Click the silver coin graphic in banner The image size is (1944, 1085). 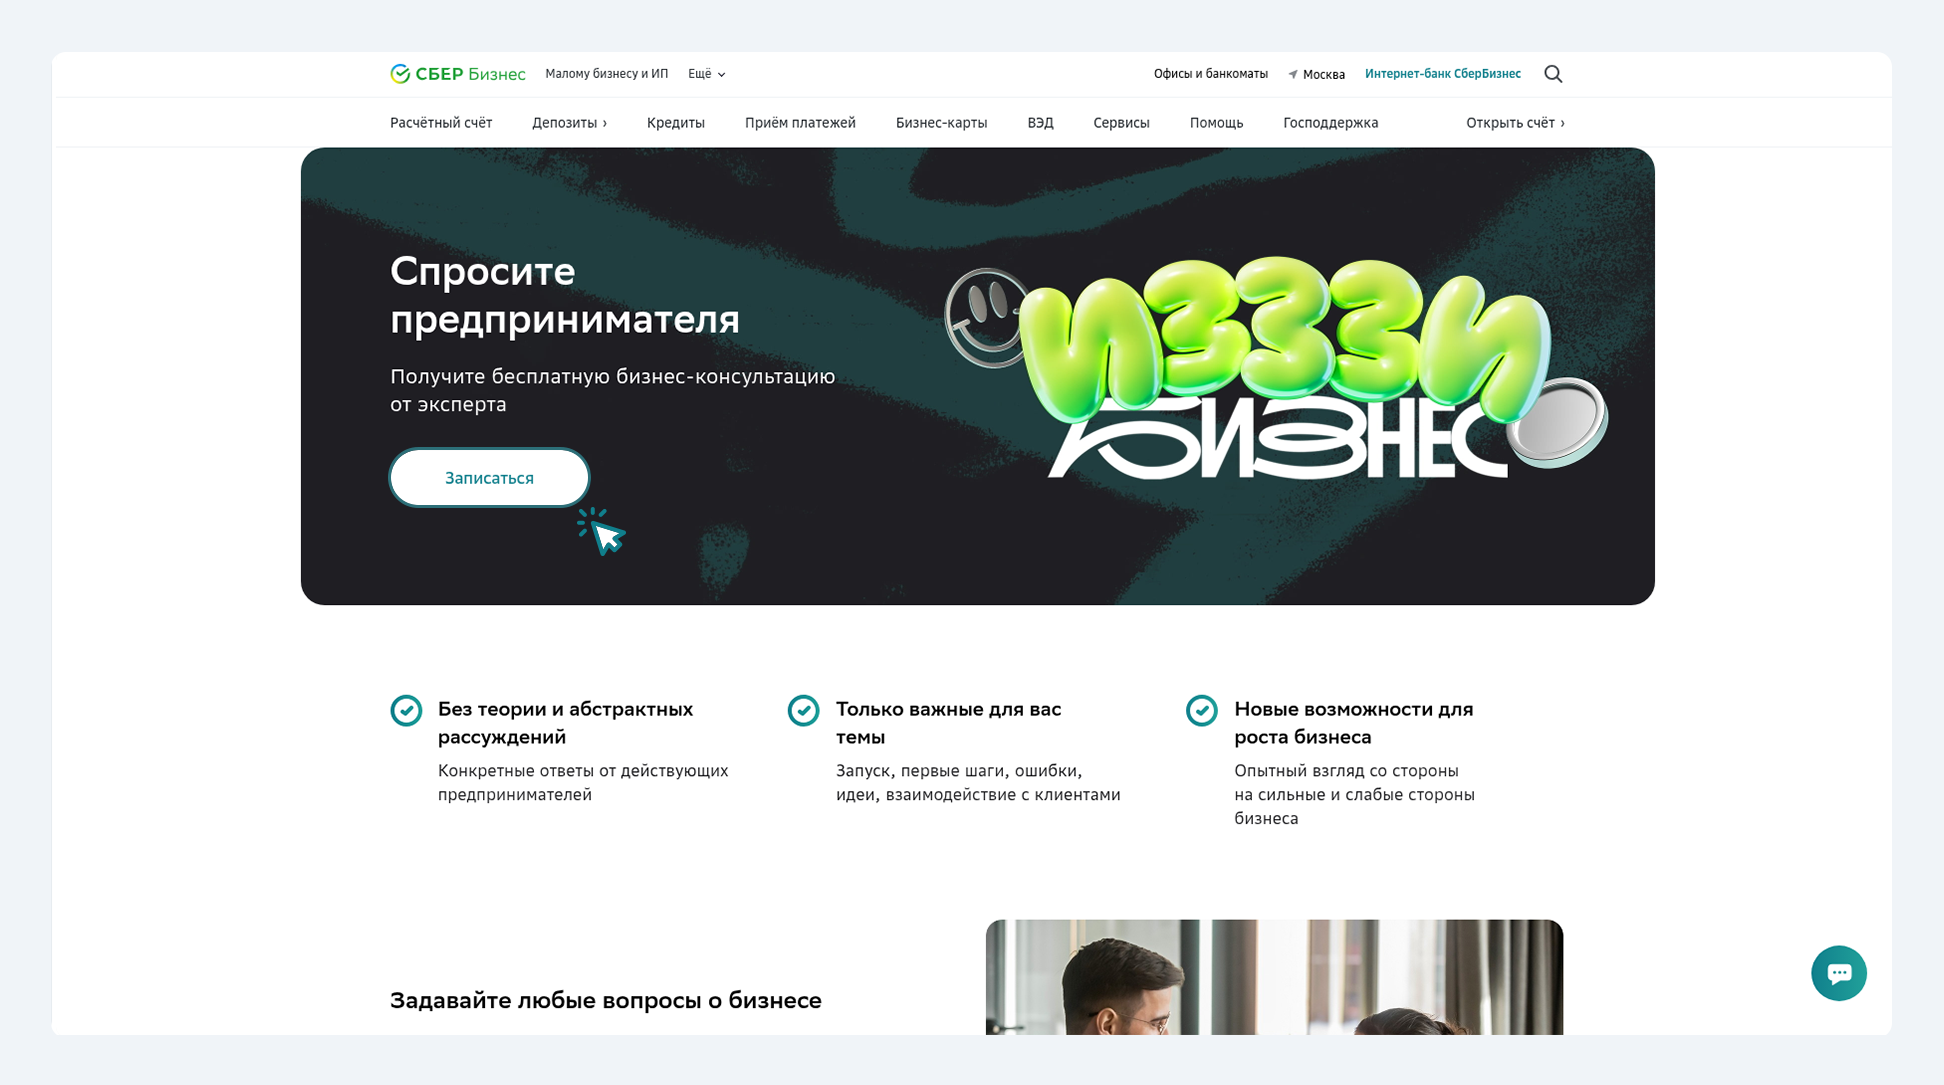coord(1558,422)
